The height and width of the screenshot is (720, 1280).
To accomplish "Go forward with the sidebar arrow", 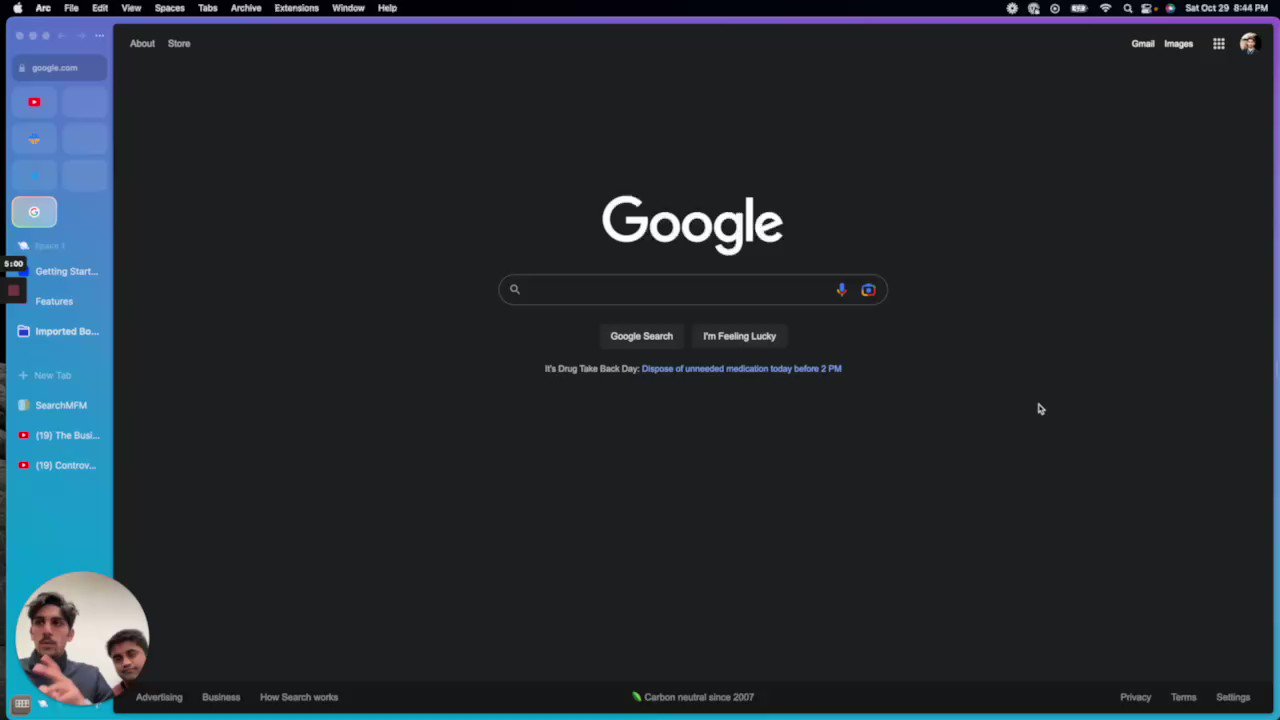I will coord(81,36).
